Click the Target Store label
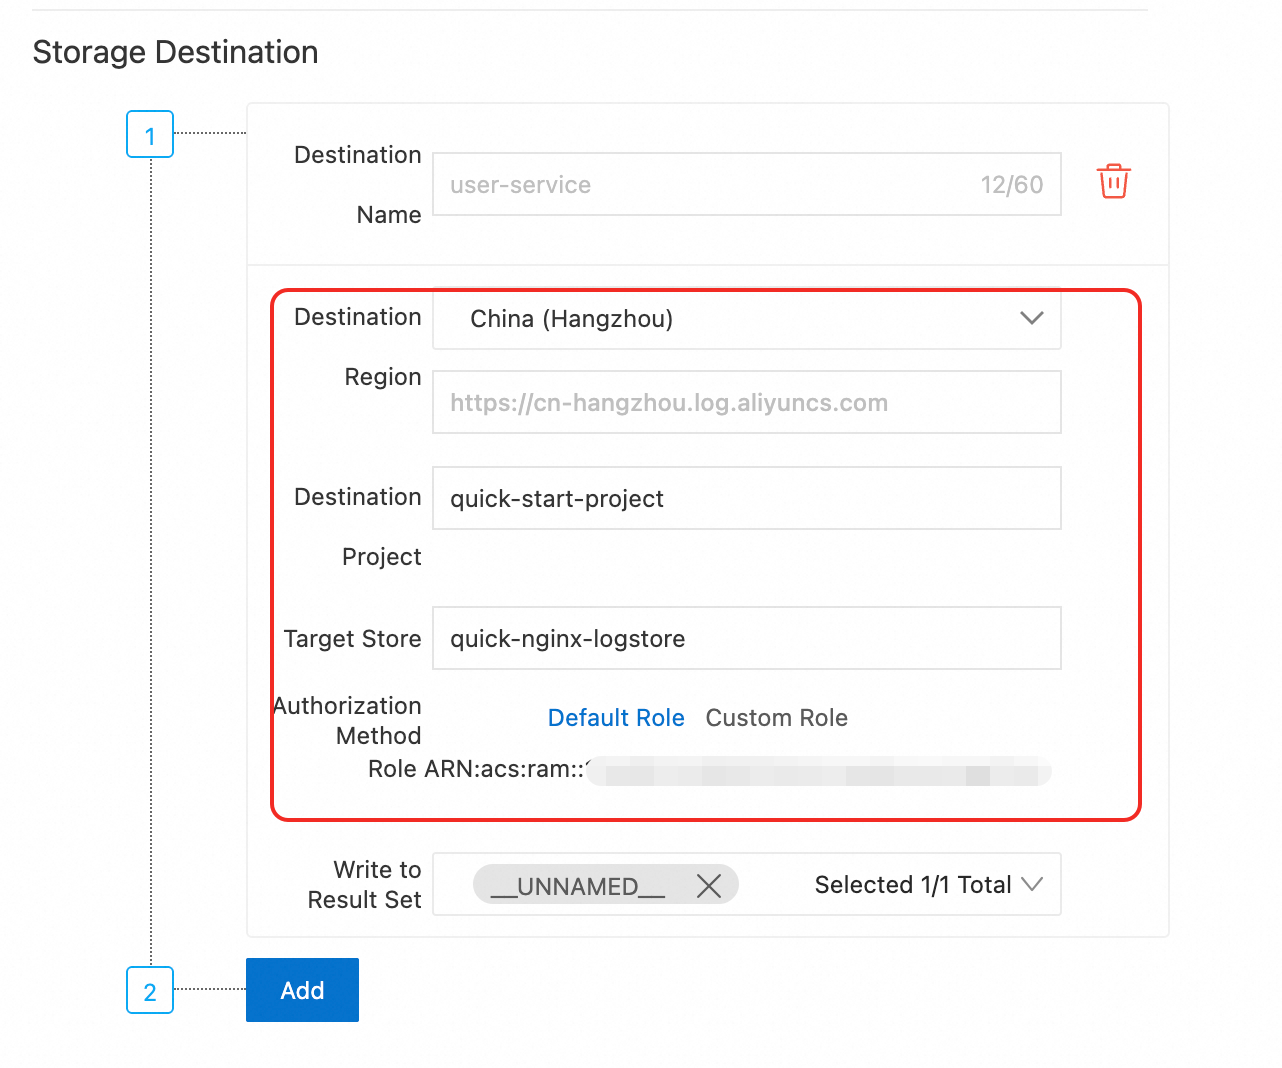 pyautogui.click(x=353, y=639)
